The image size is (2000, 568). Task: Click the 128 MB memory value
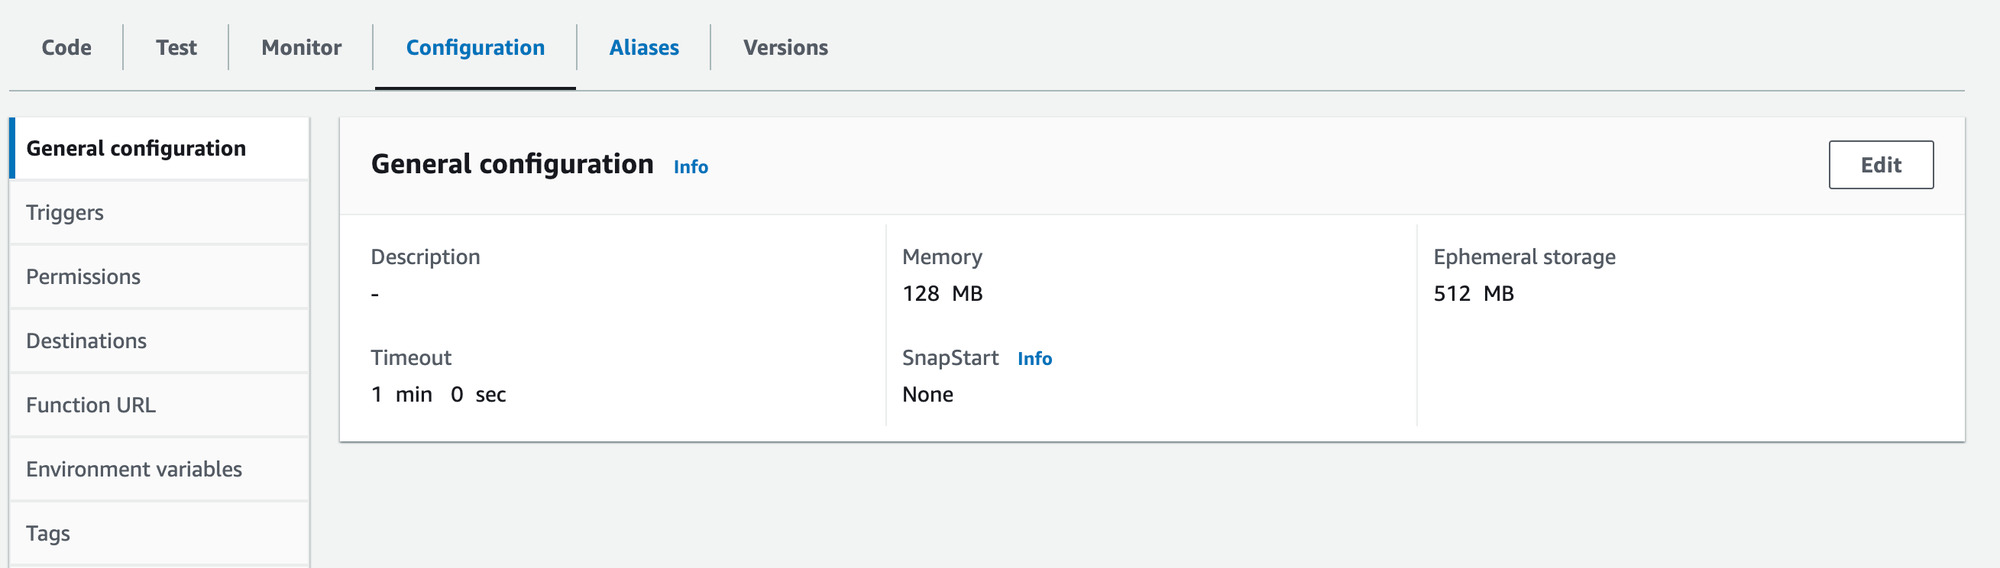pyautogui.click(x=943, y=294)
